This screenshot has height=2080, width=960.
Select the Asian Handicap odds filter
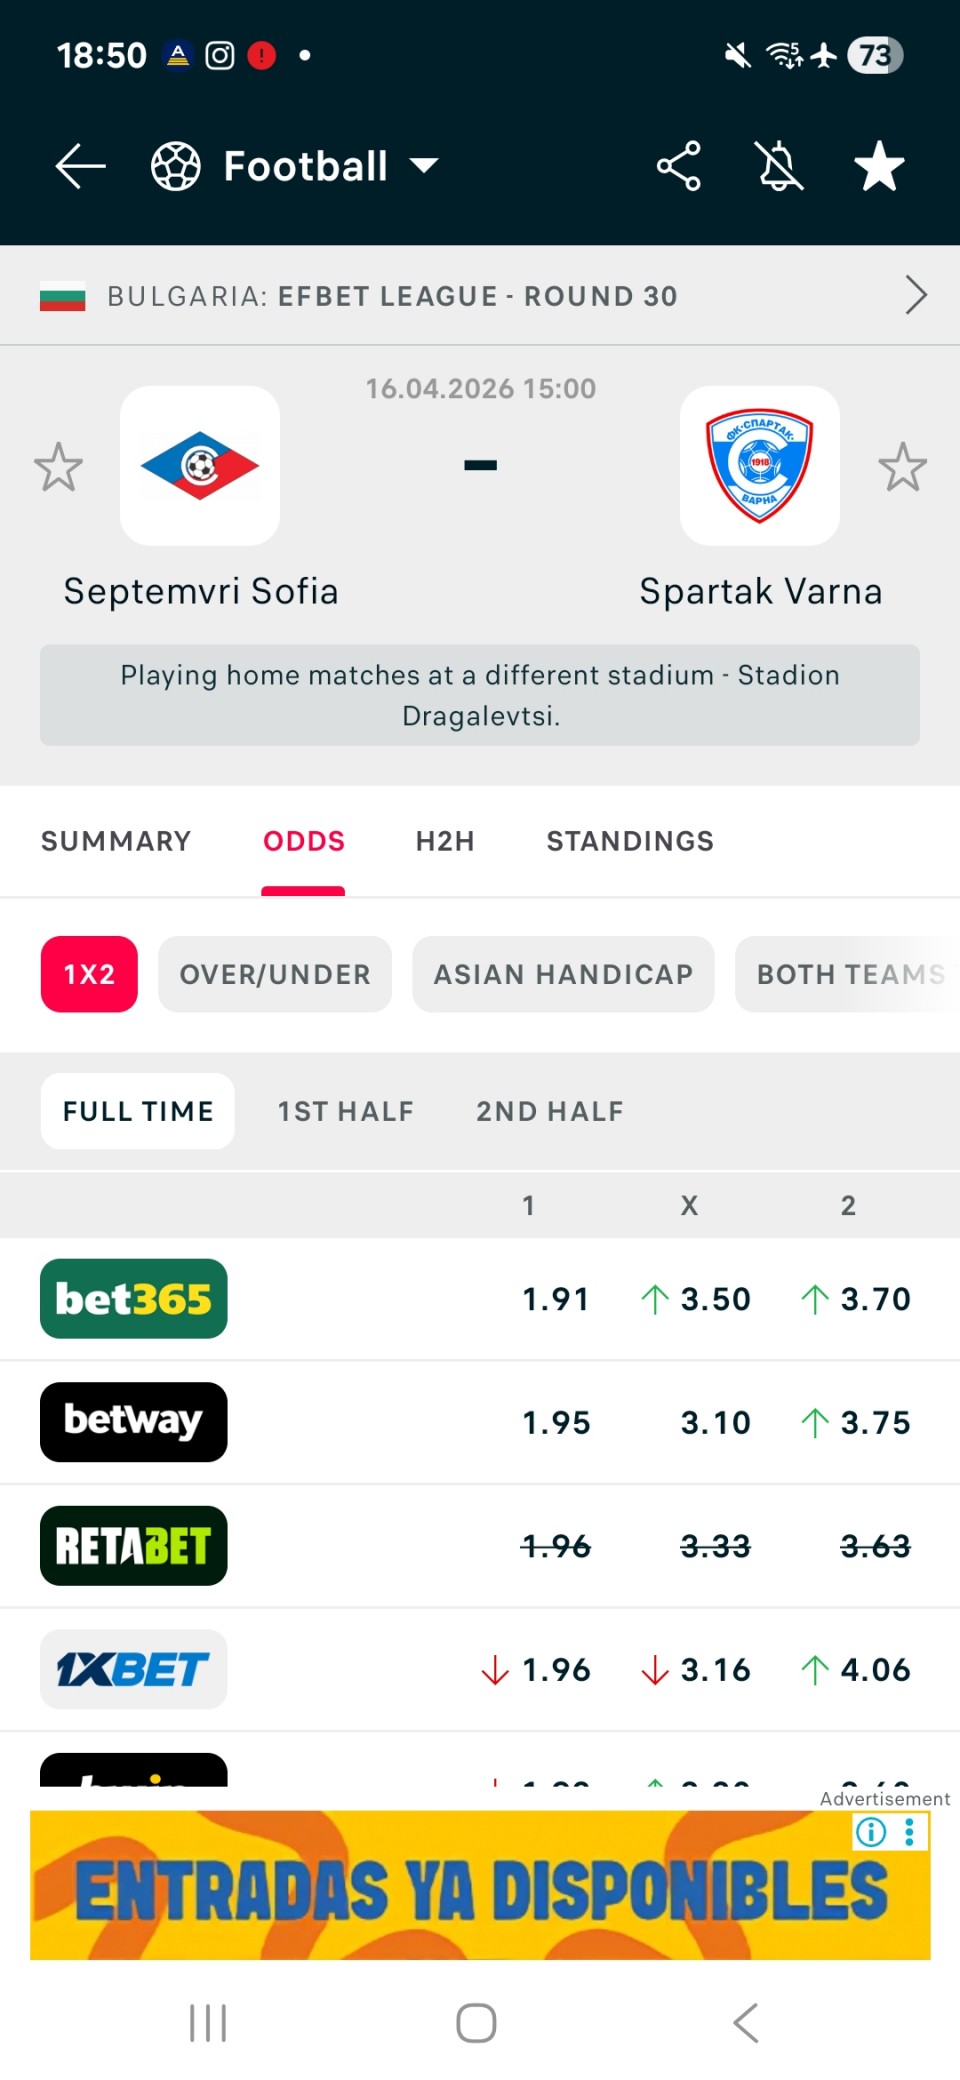pos(563,974)
